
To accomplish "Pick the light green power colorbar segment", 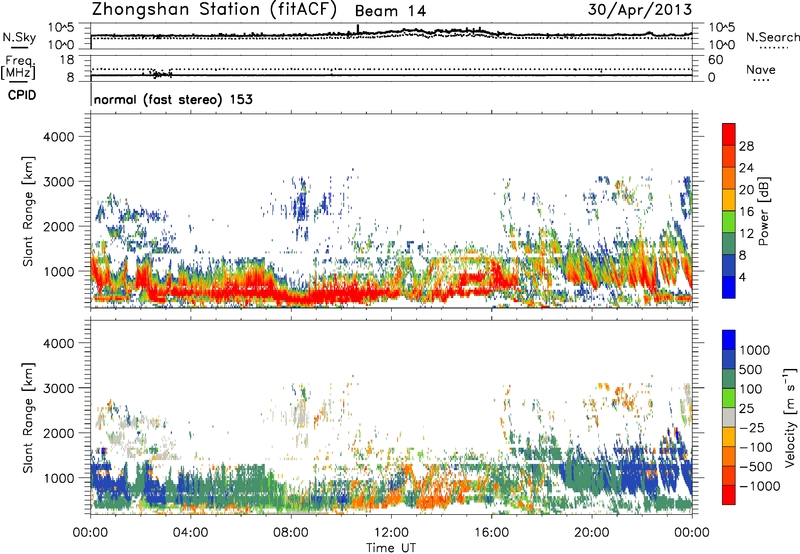I will click(x=729, y=222).
